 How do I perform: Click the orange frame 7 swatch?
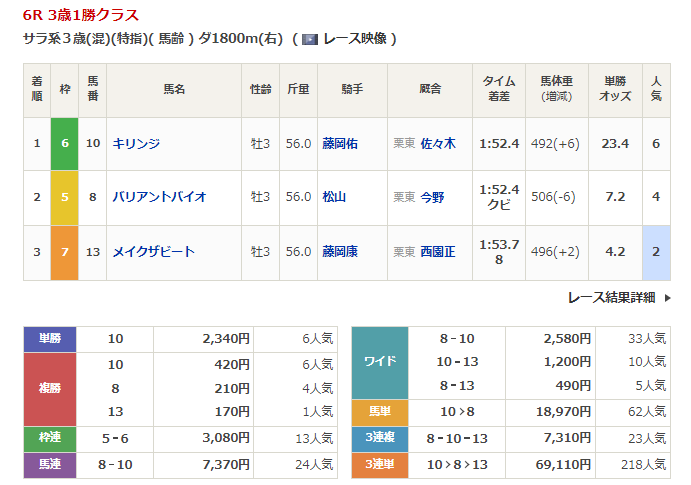65,252
